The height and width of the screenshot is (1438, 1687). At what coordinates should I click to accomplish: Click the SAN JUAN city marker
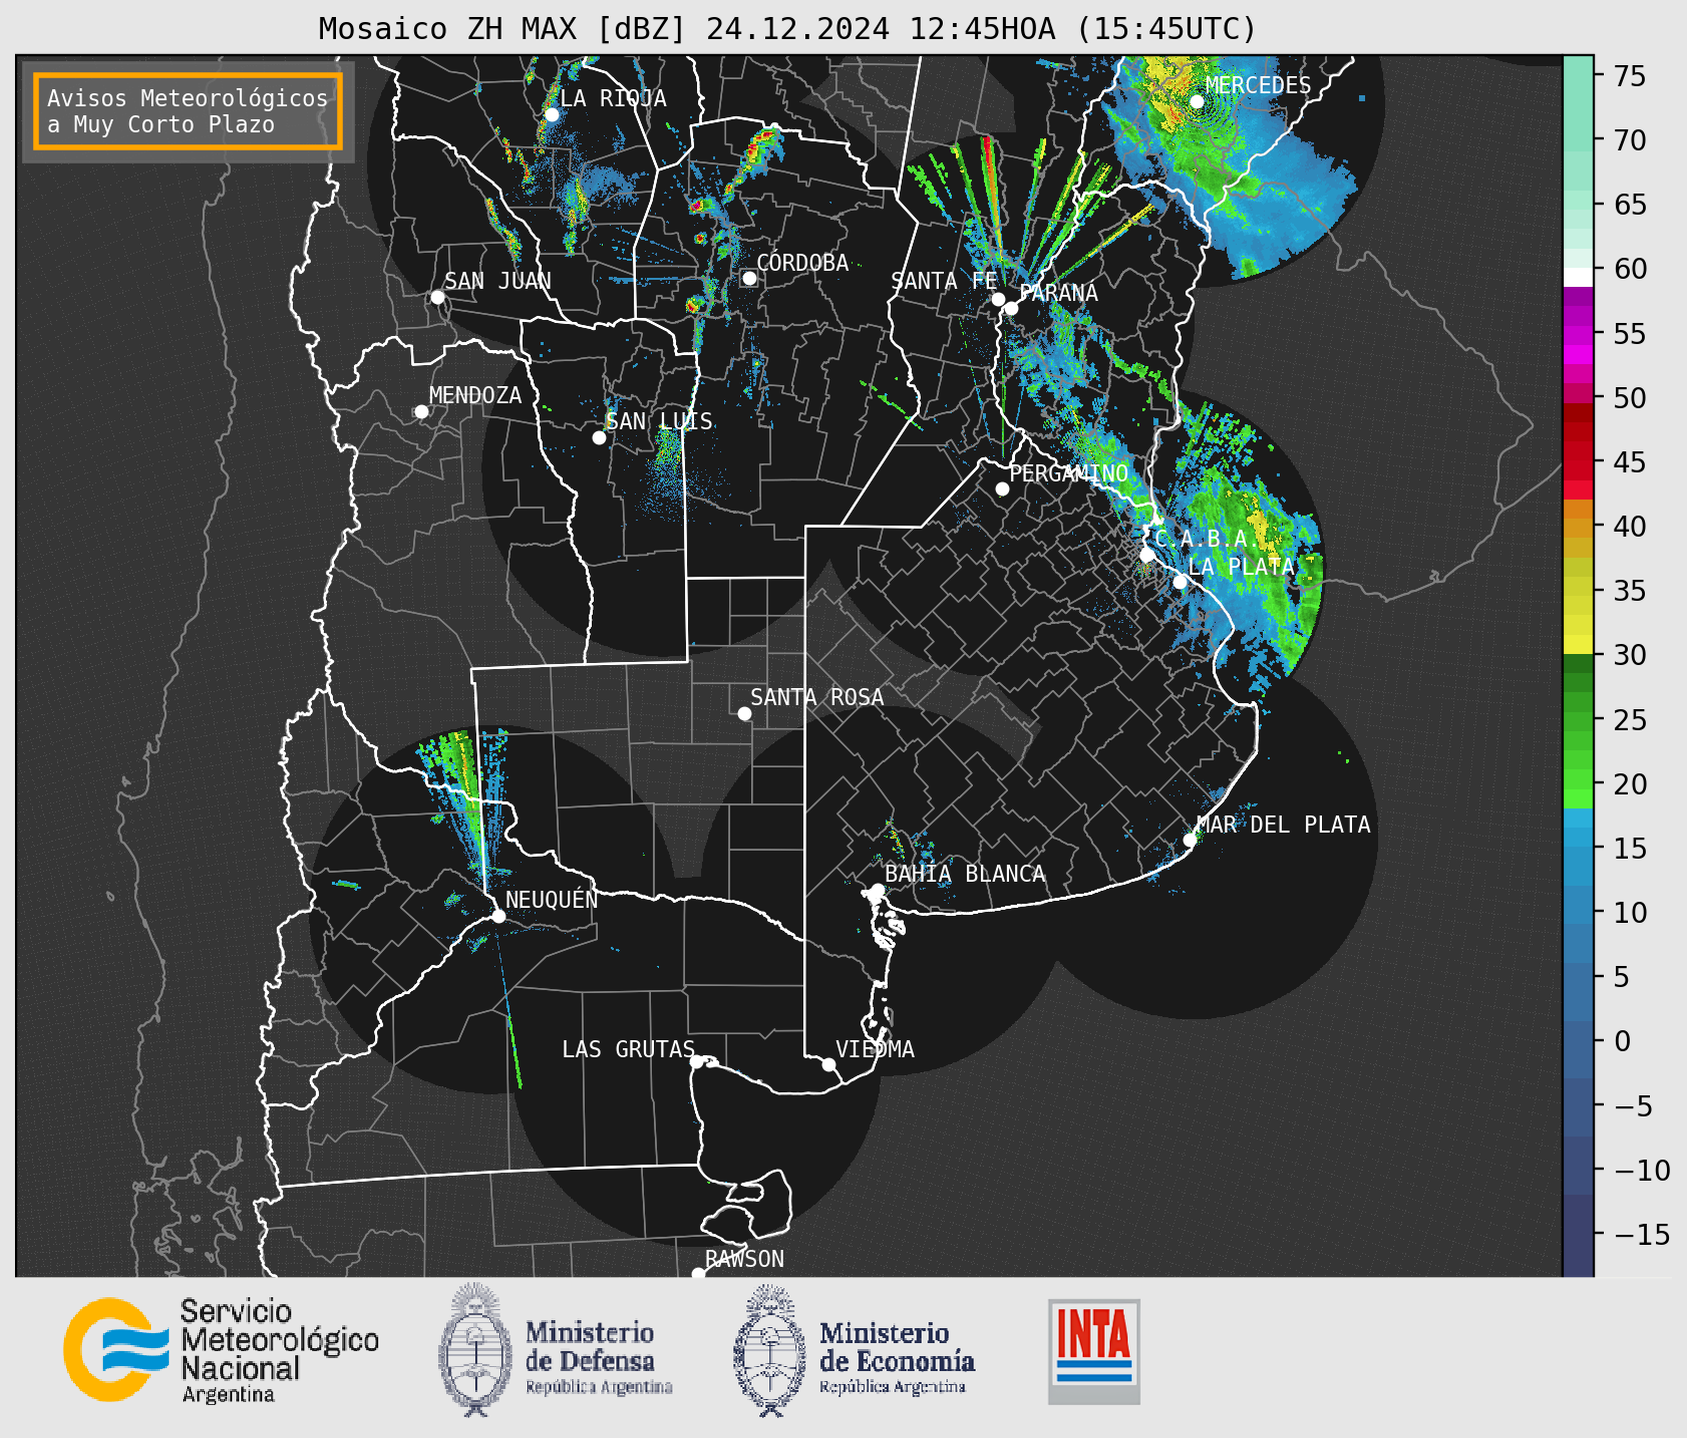[x=437, y=297]
